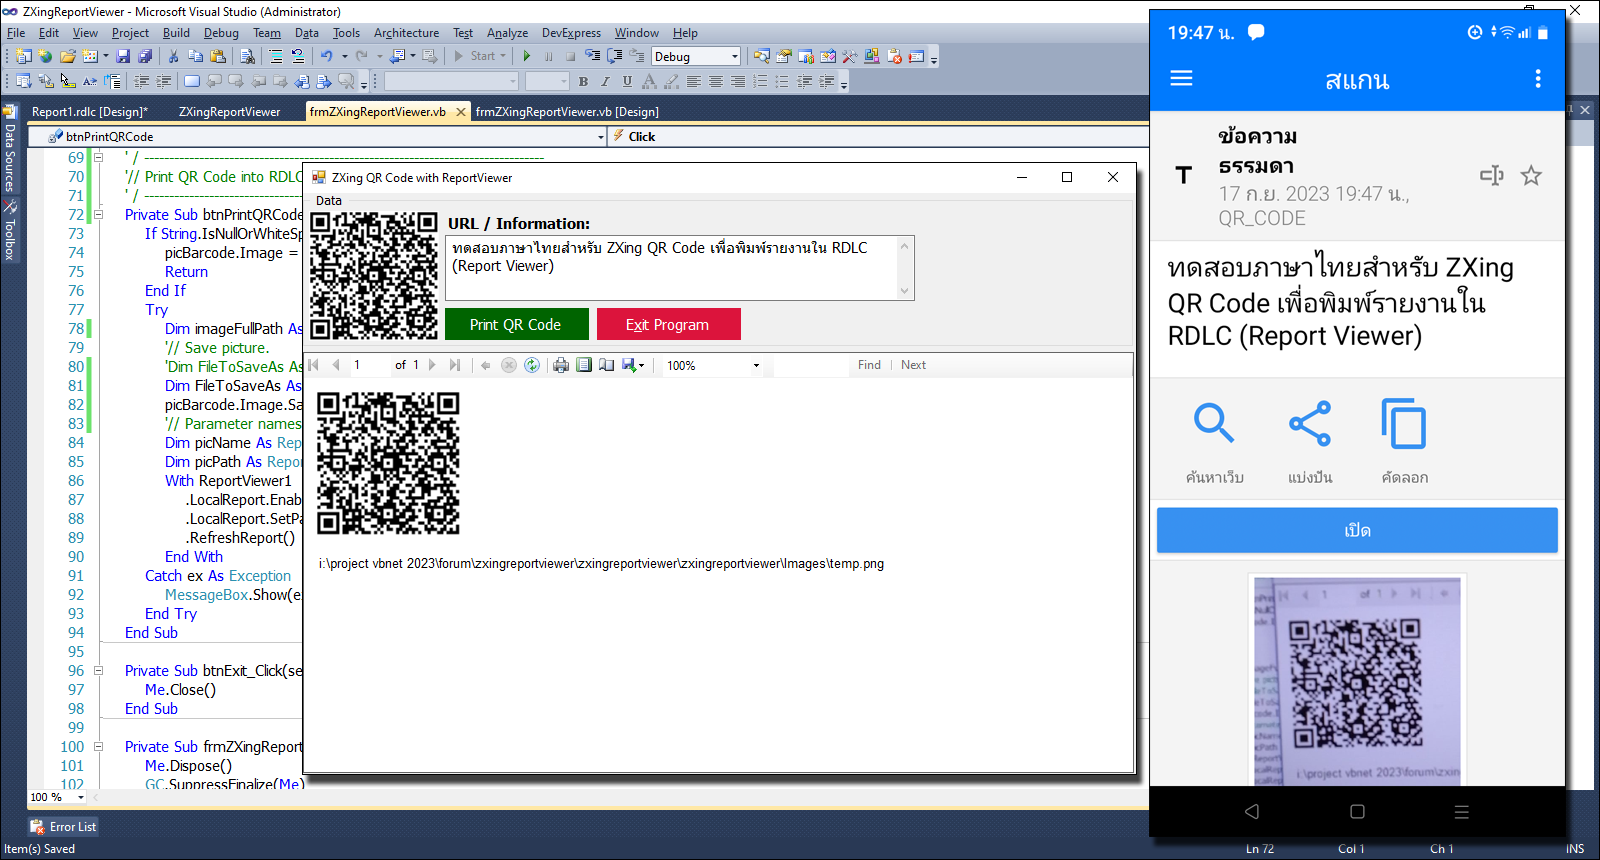Tap the copy icon on phone

pos(1404,423)
